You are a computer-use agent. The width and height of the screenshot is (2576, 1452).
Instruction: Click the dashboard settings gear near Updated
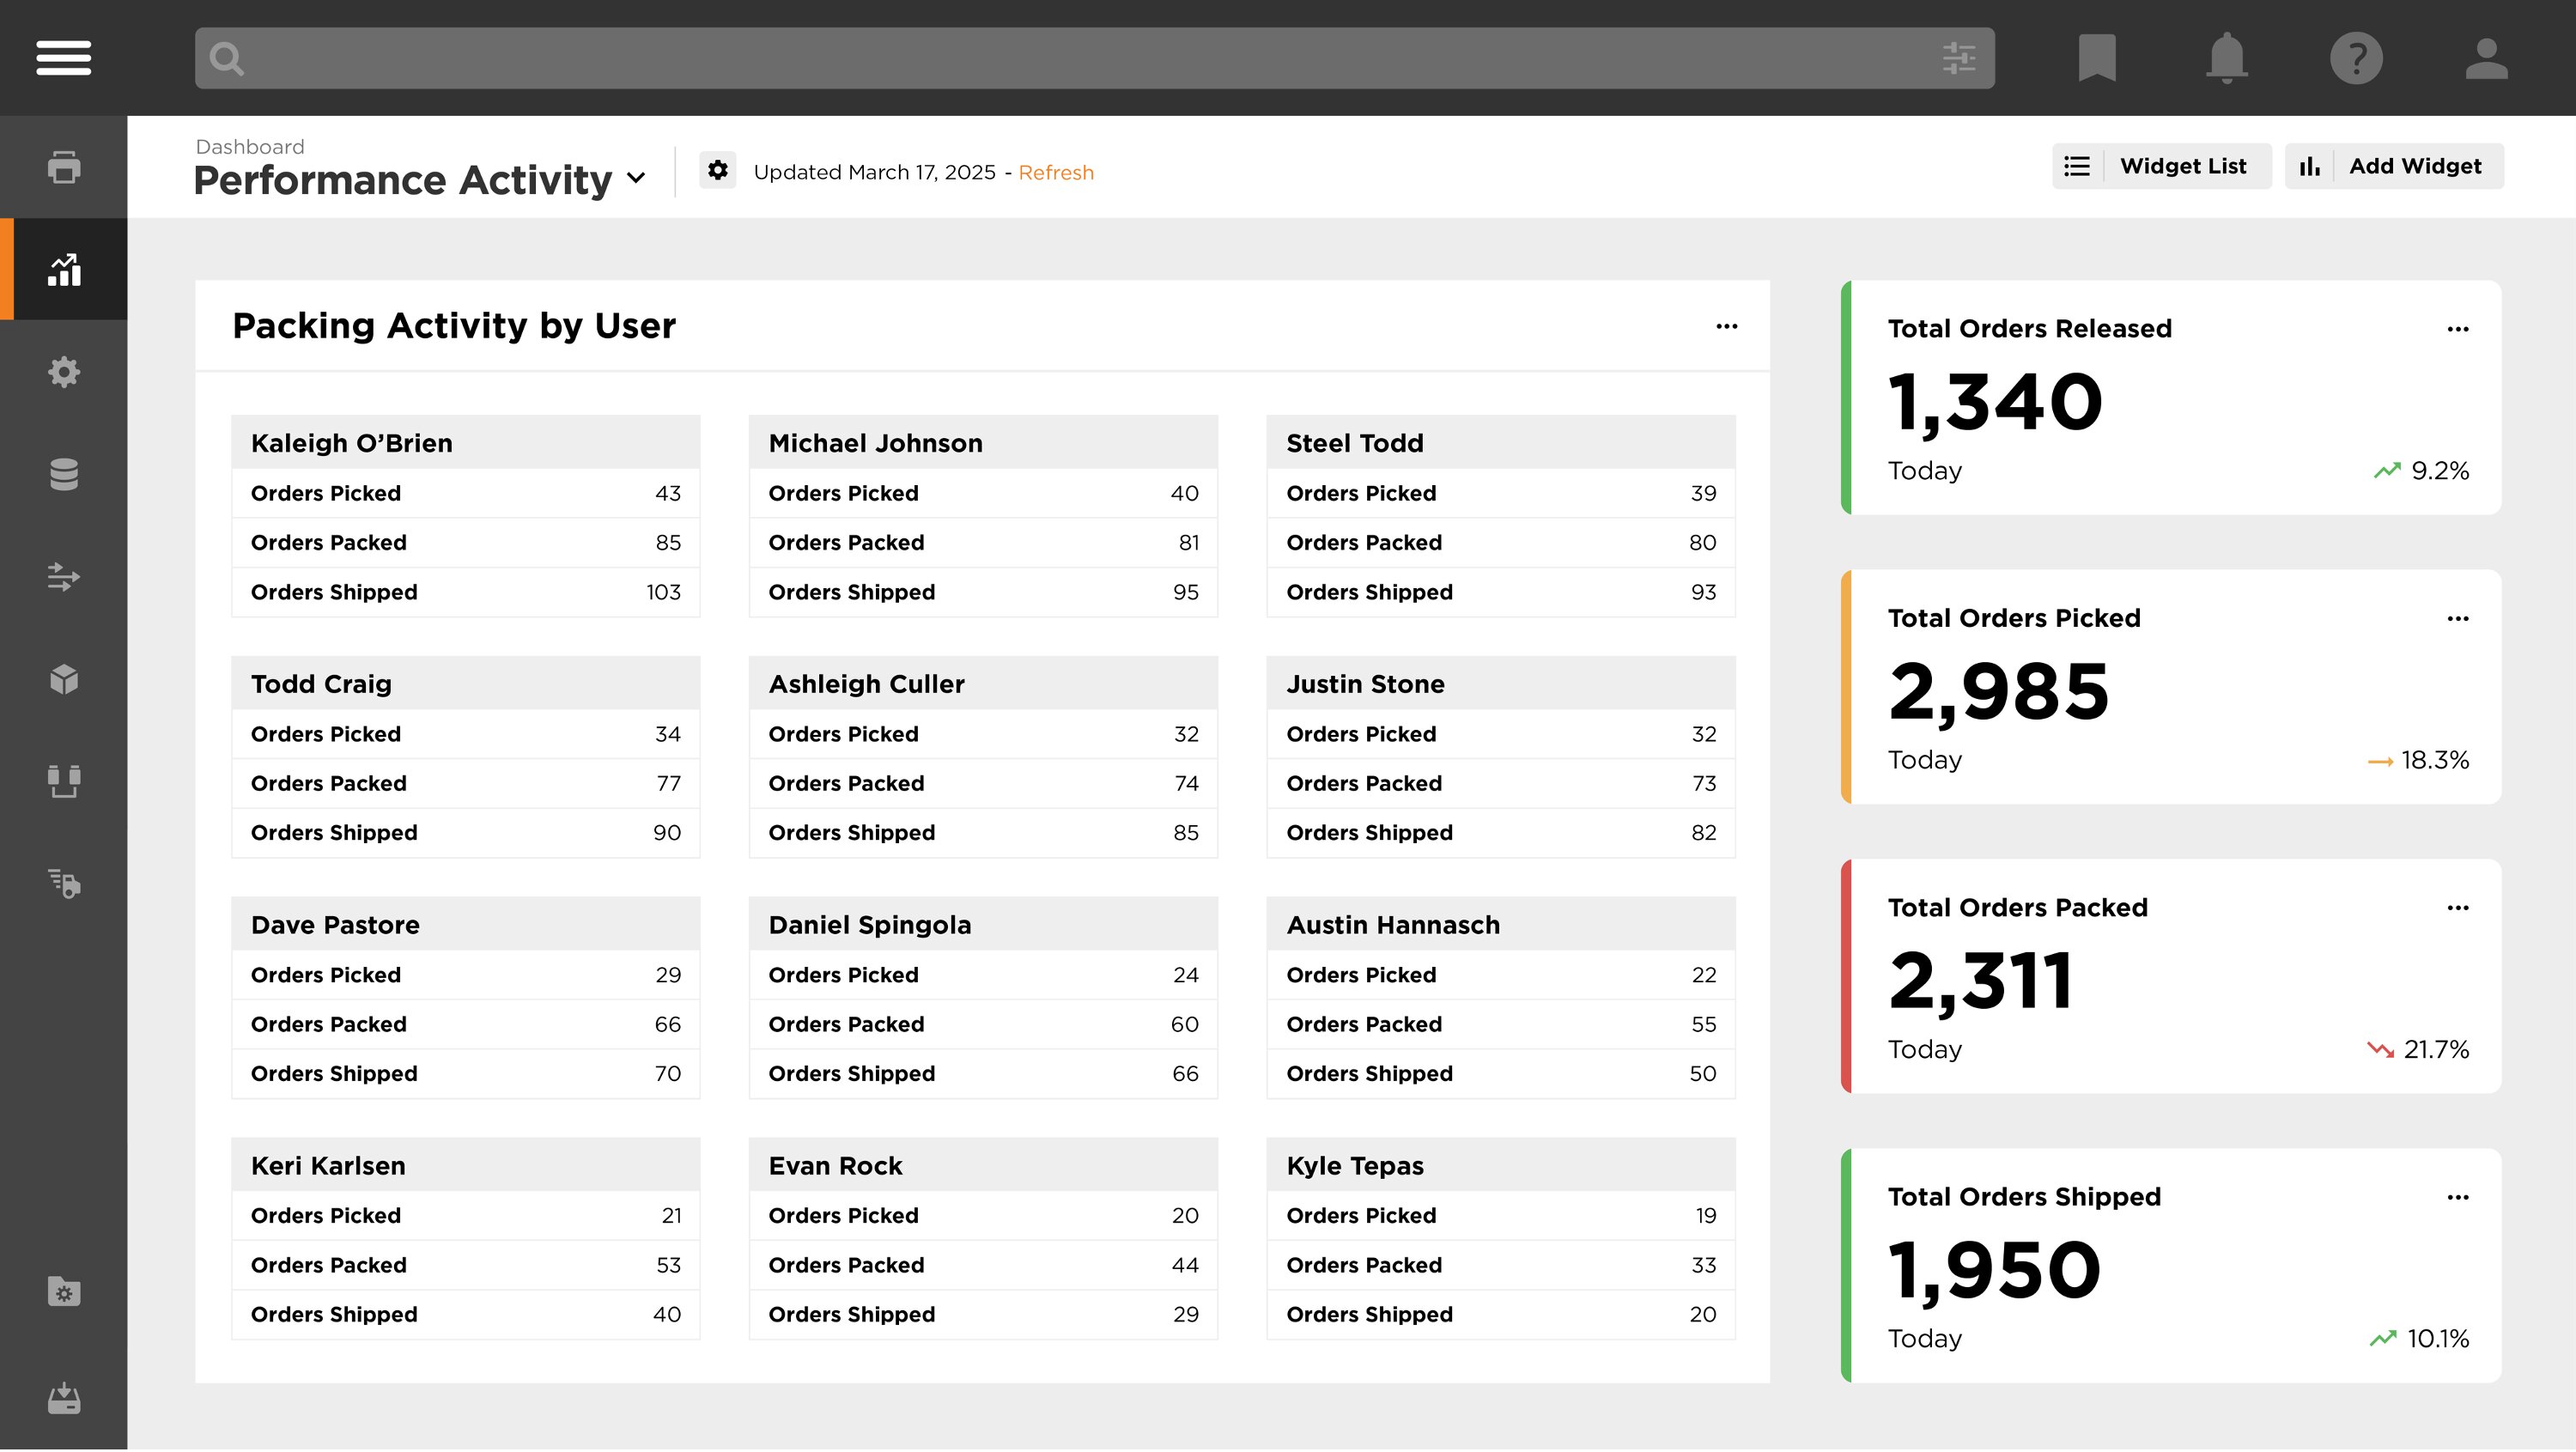click(717, 170)
